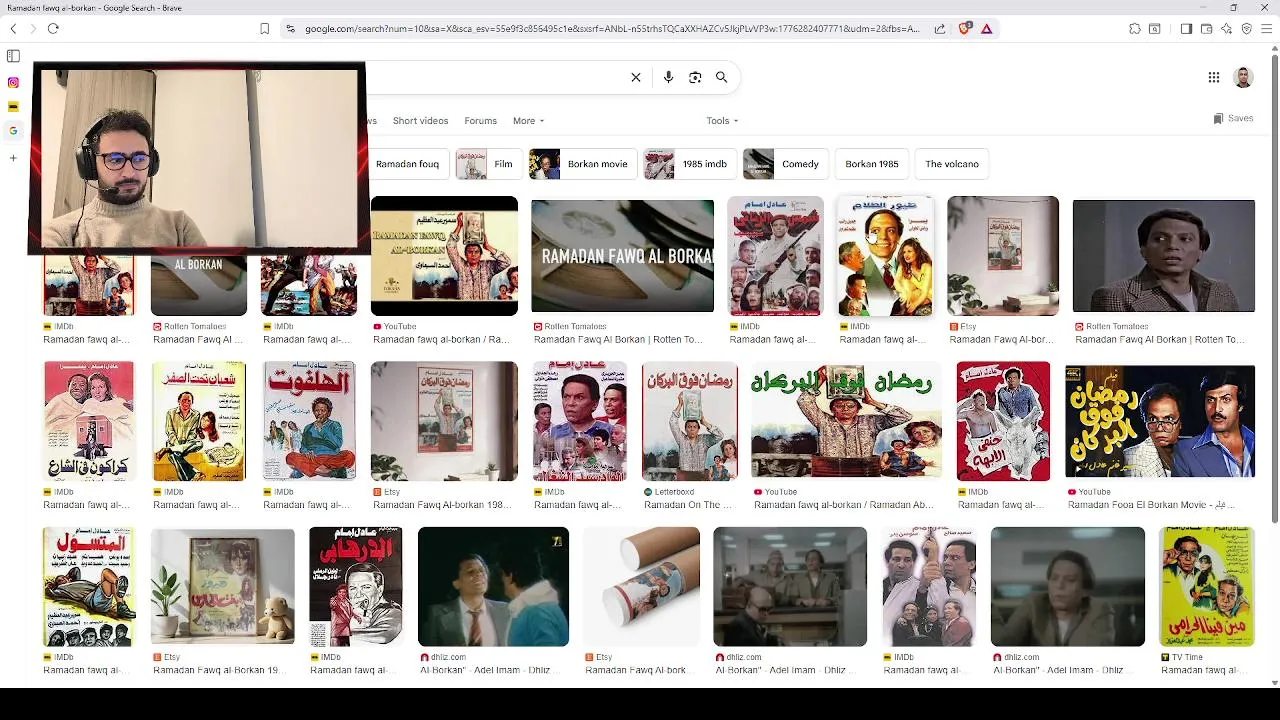The height and width of the screenshot is (720, 1280).
Task: Open Saves collection
Action: pyautogui.click(x=1233, y=118)
